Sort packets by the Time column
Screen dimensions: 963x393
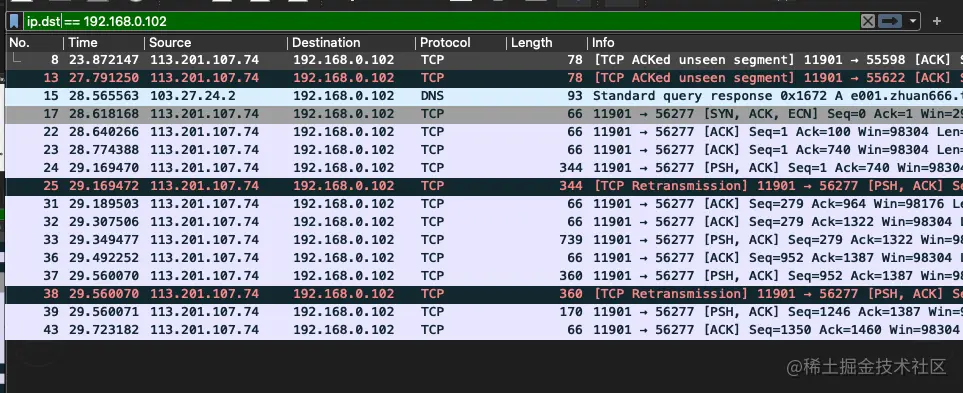pos(104,43)
